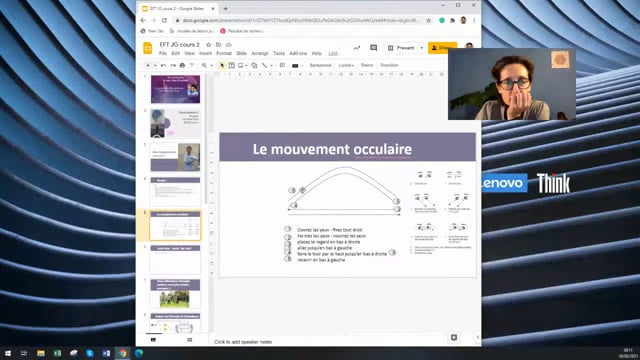Undo the last action in toolbar
The width and height of the screenshot is (640, 360).
pyautogui.click(x=164, y=65)
